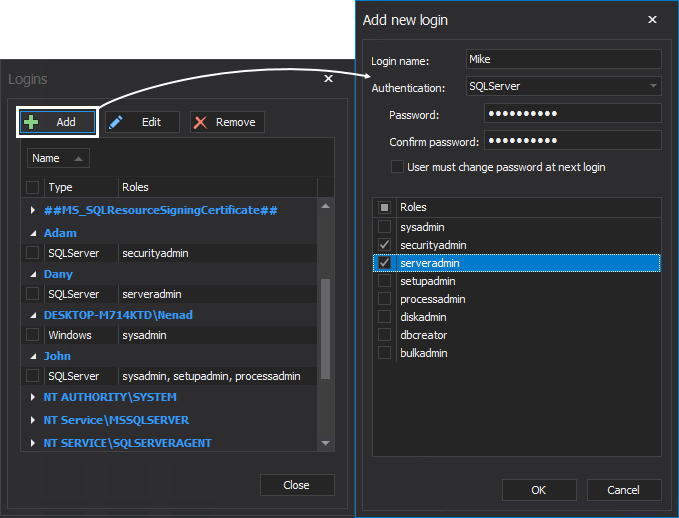Check the dbcreator role
Screen dimensions: 679x518
pos(384,335)
